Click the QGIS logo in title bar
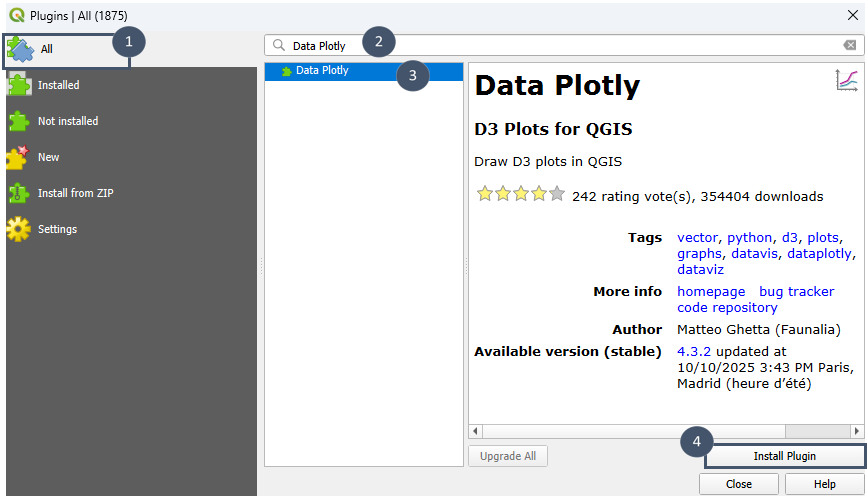 click(16, 15)
